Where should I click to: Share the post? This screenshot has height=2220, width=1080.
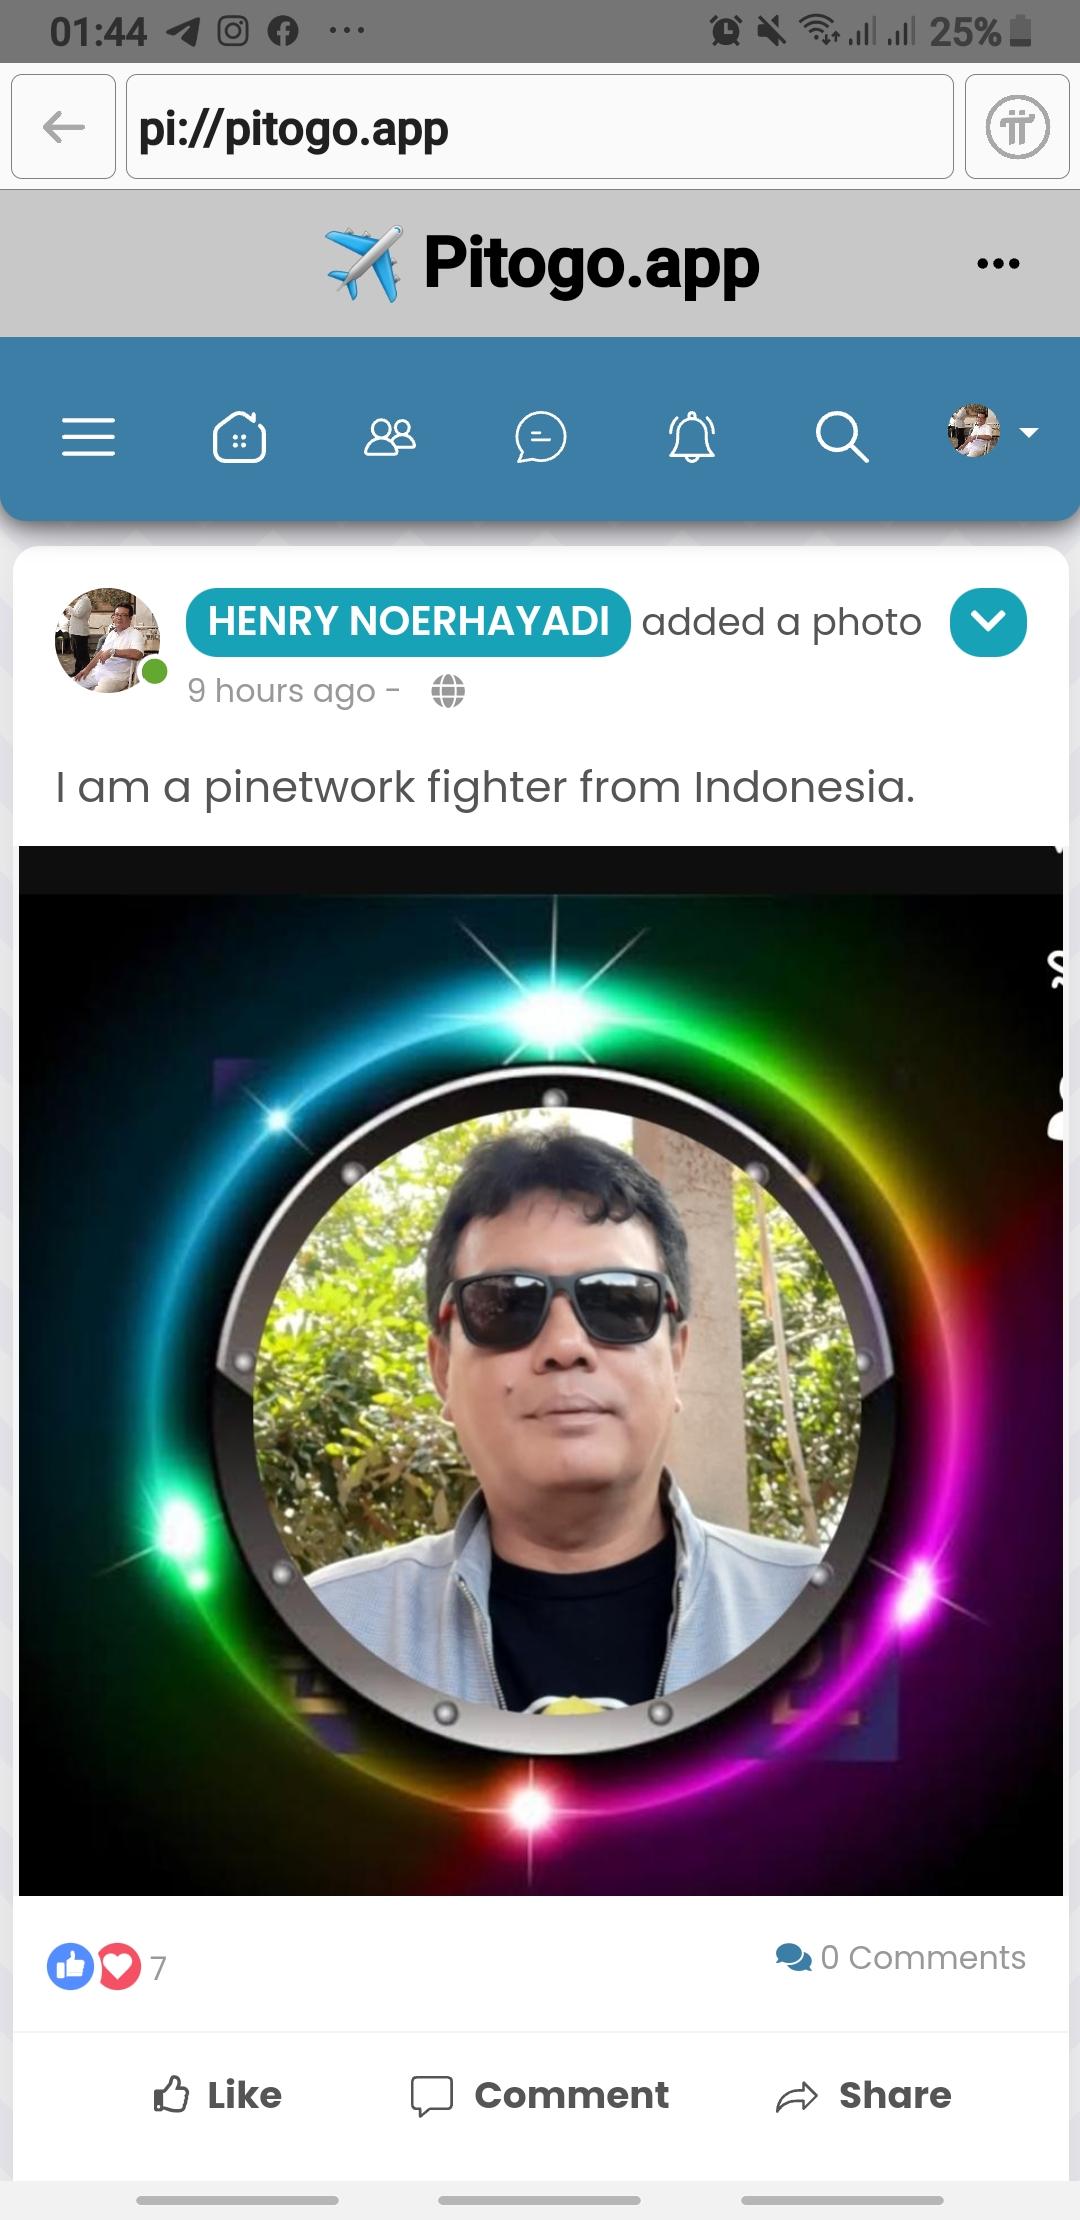[864, 2095]
